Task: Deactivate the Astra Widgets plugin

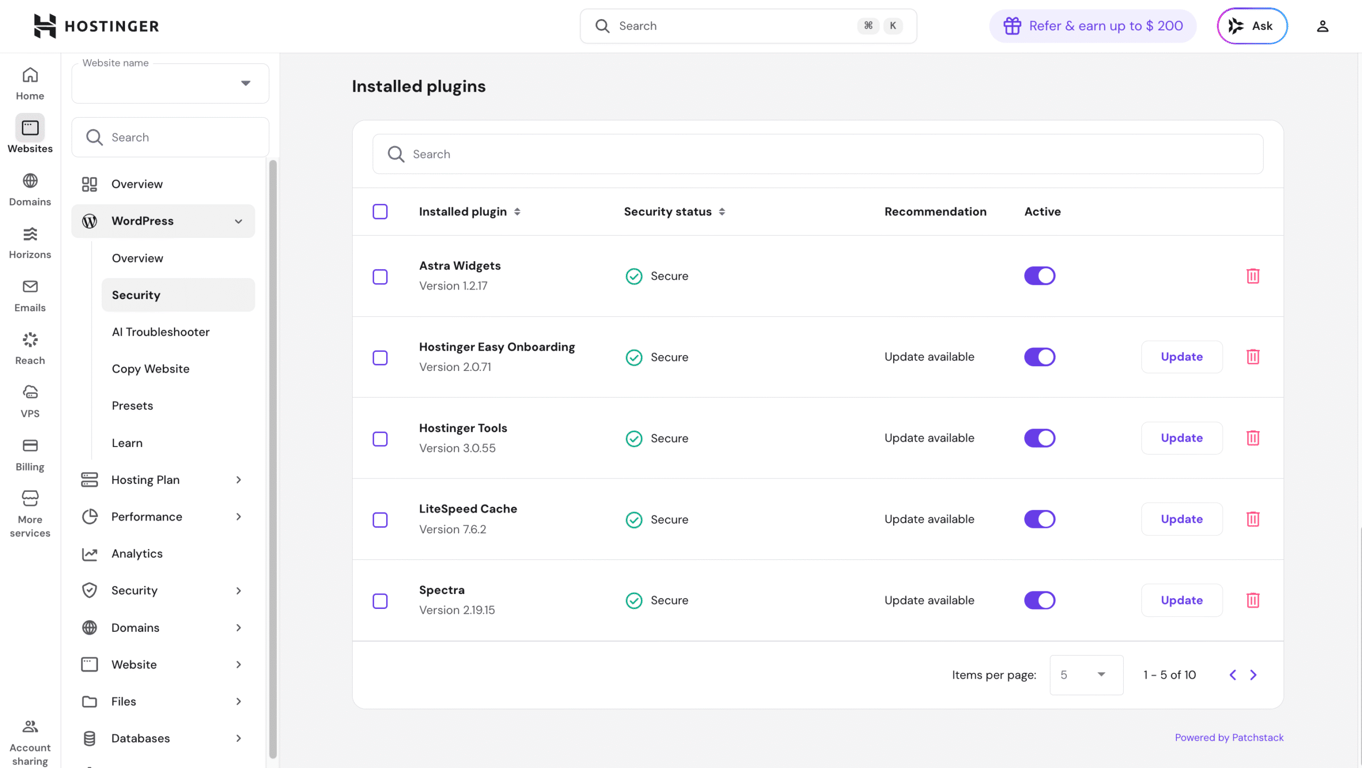Action: point(1039,275)
